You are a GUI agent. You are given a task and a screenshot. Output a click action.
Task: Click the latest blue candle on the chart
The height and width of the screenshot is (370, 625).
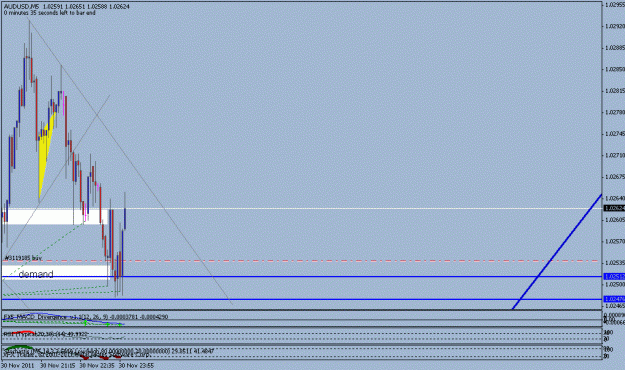(125, 218)
